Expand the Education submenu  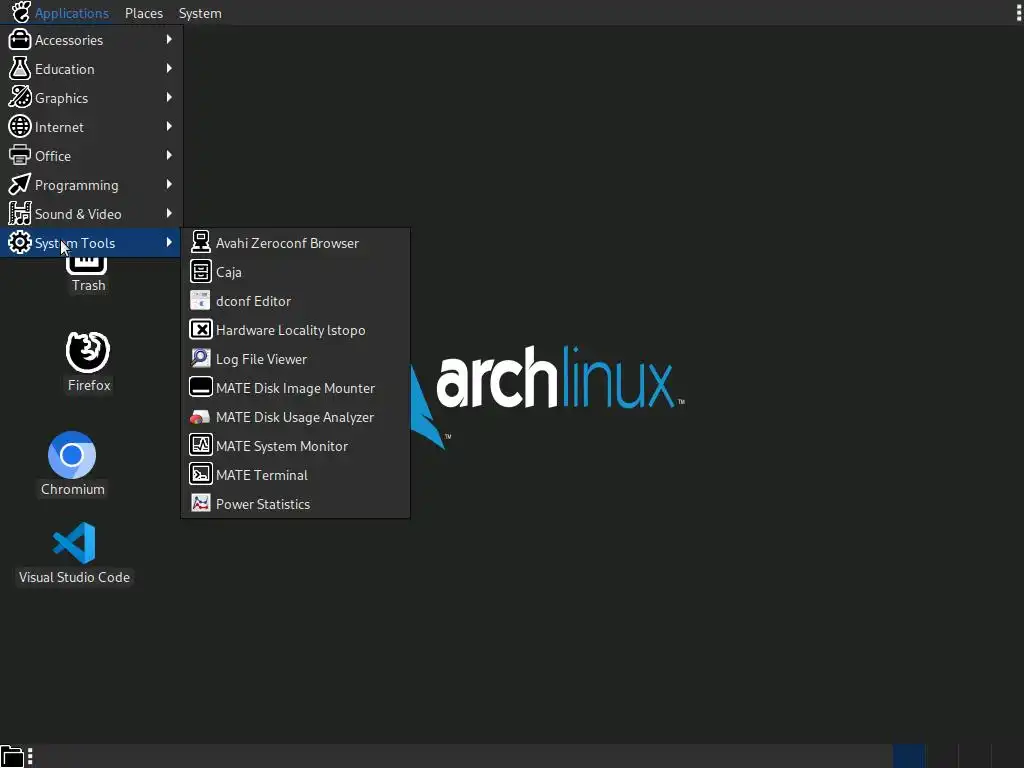(91, 69)
